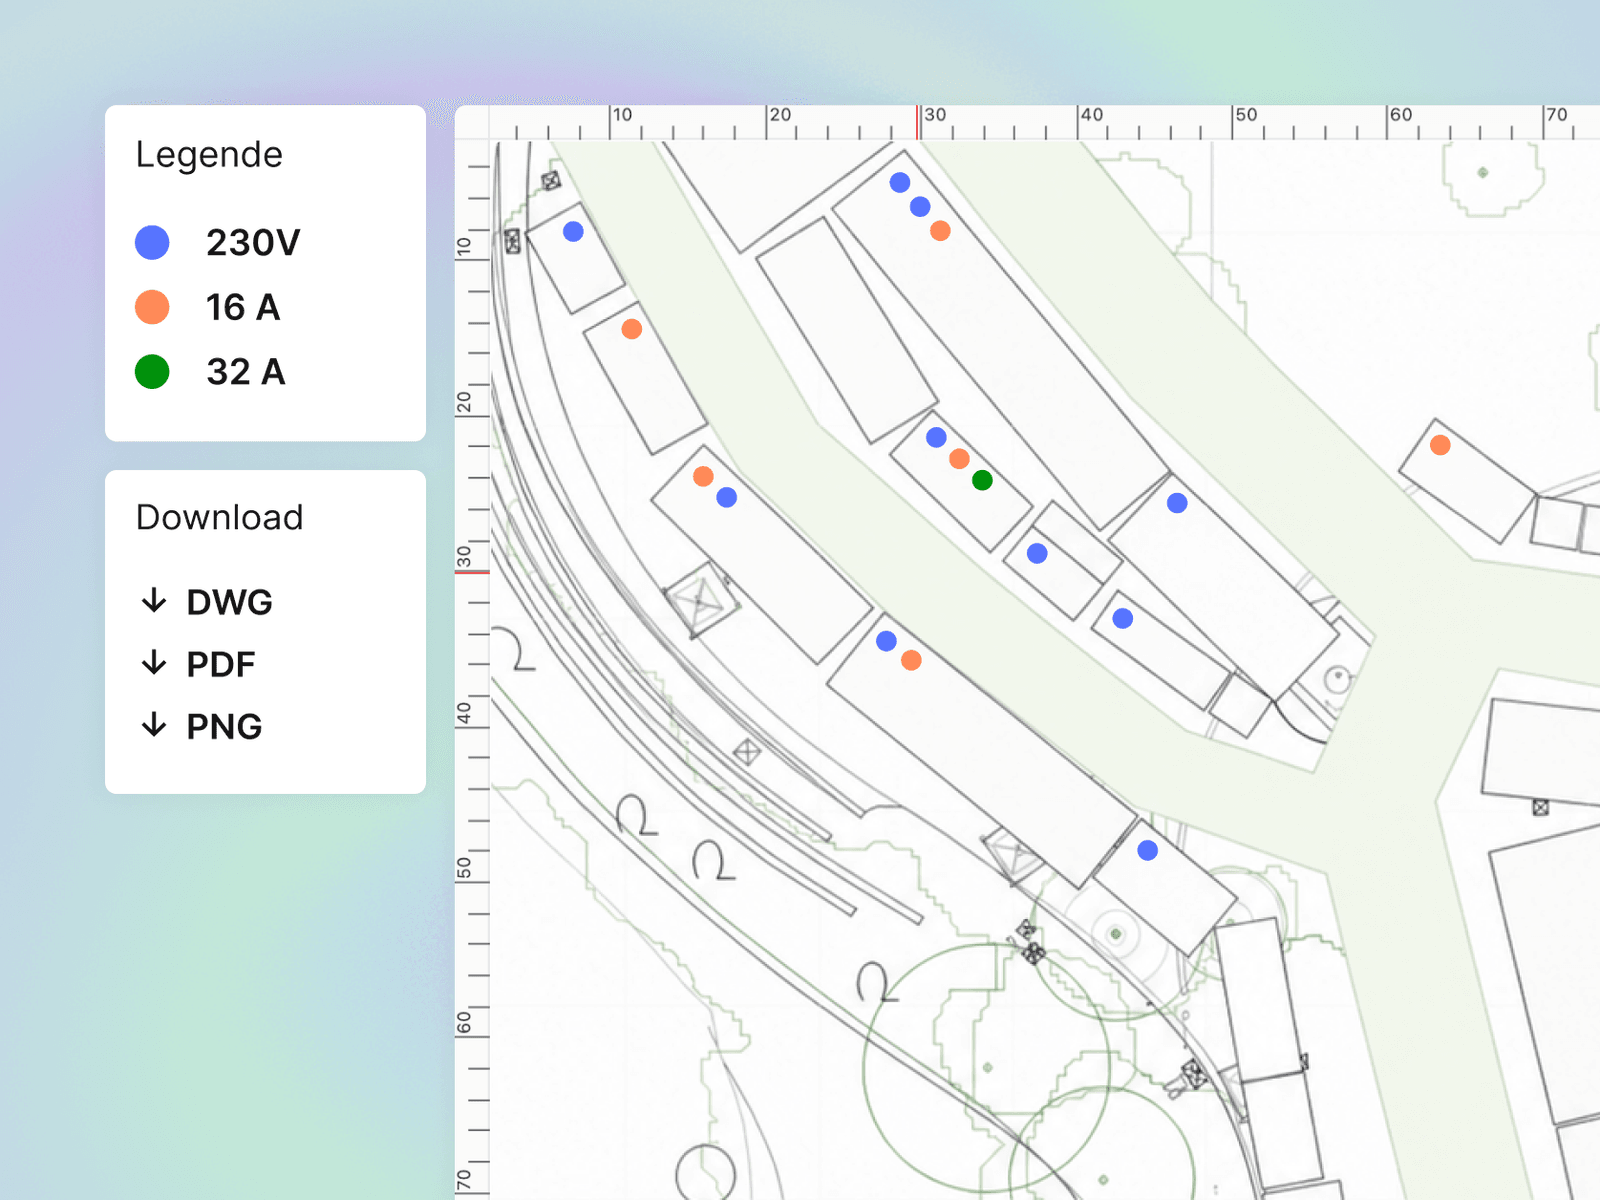This screenshot has height=1200, width=1600.
Task: Click the PNG download arrow icon
Action: [154, 725]
